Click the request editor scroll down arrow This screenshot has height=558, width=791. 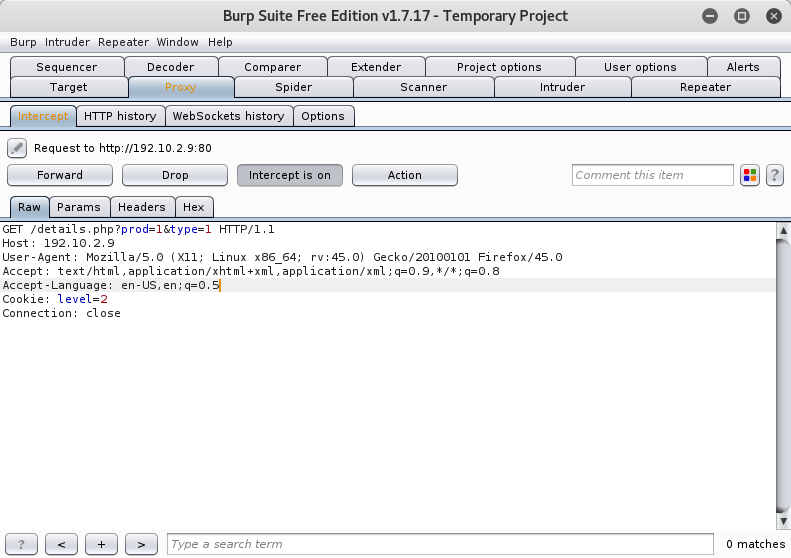783,521
